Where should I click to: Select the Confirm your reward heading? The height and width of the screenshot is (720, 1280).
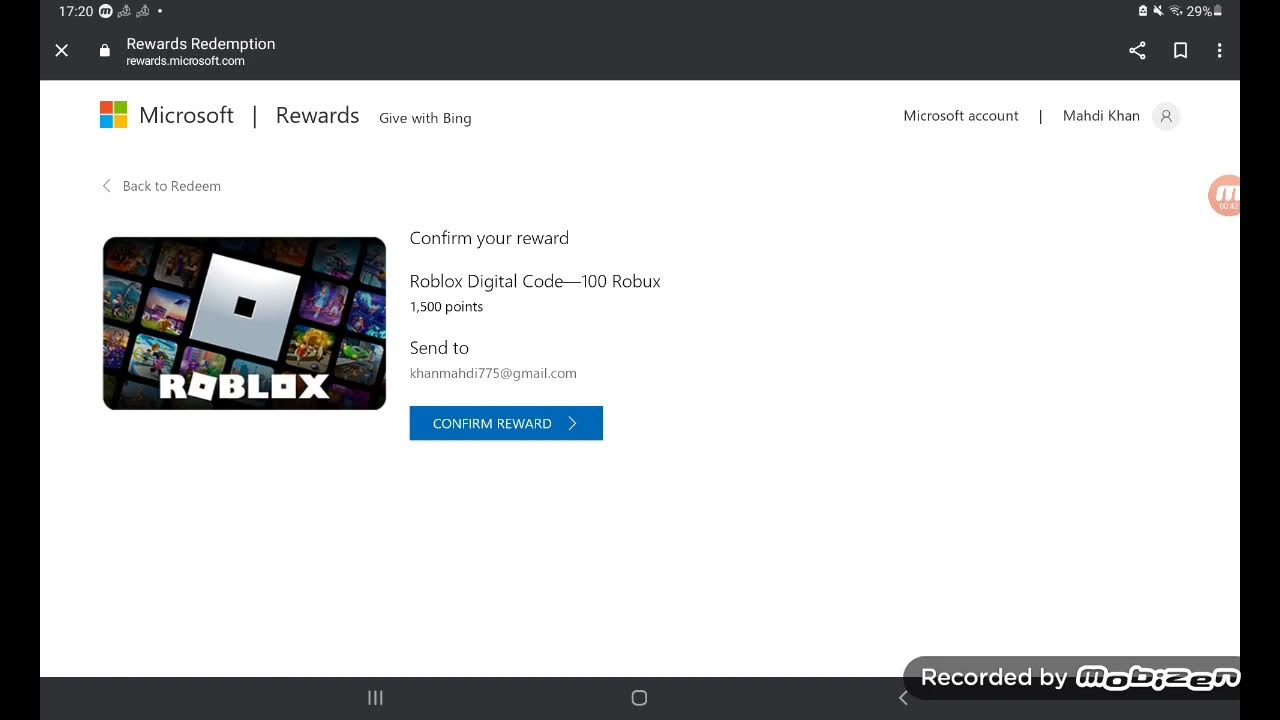point(489,238)
